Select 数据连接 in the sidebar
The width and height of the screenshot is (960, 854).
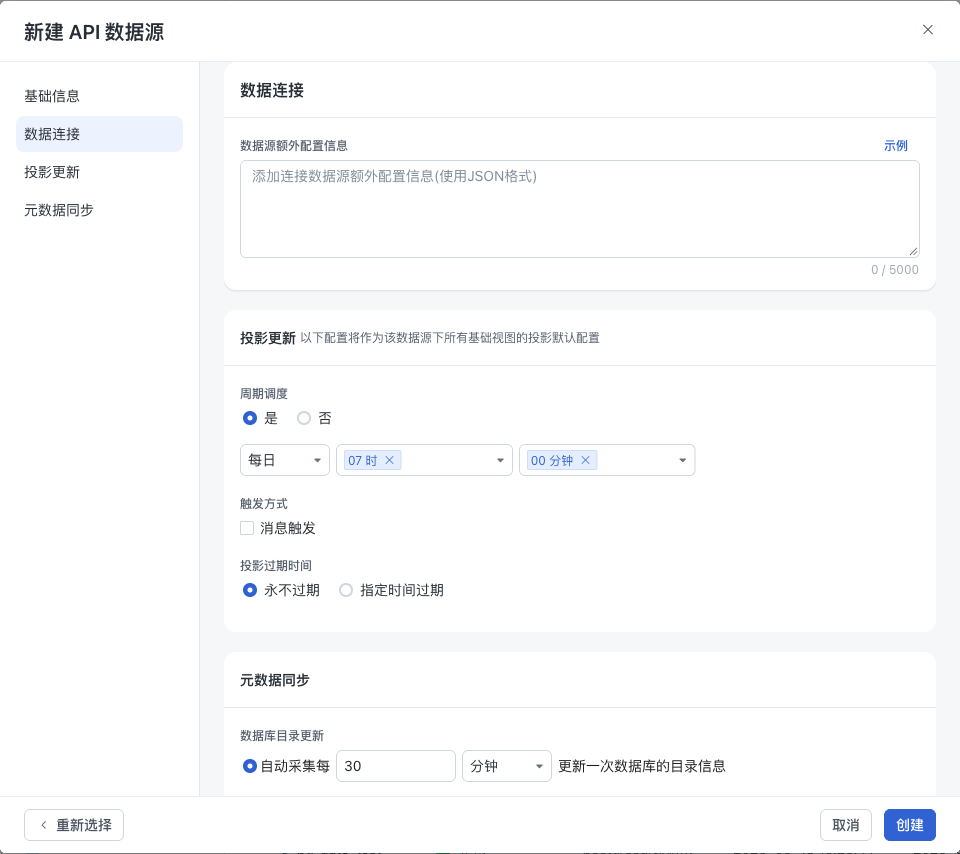coord(99,134)
